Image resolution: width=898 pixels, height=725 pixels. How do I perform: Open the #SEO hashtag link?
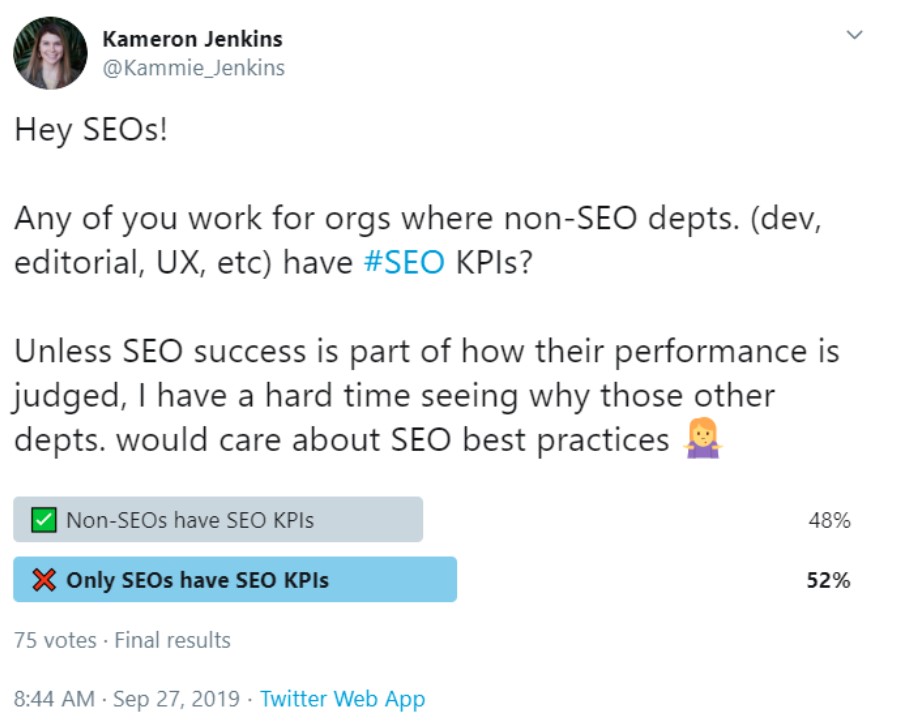406,263
